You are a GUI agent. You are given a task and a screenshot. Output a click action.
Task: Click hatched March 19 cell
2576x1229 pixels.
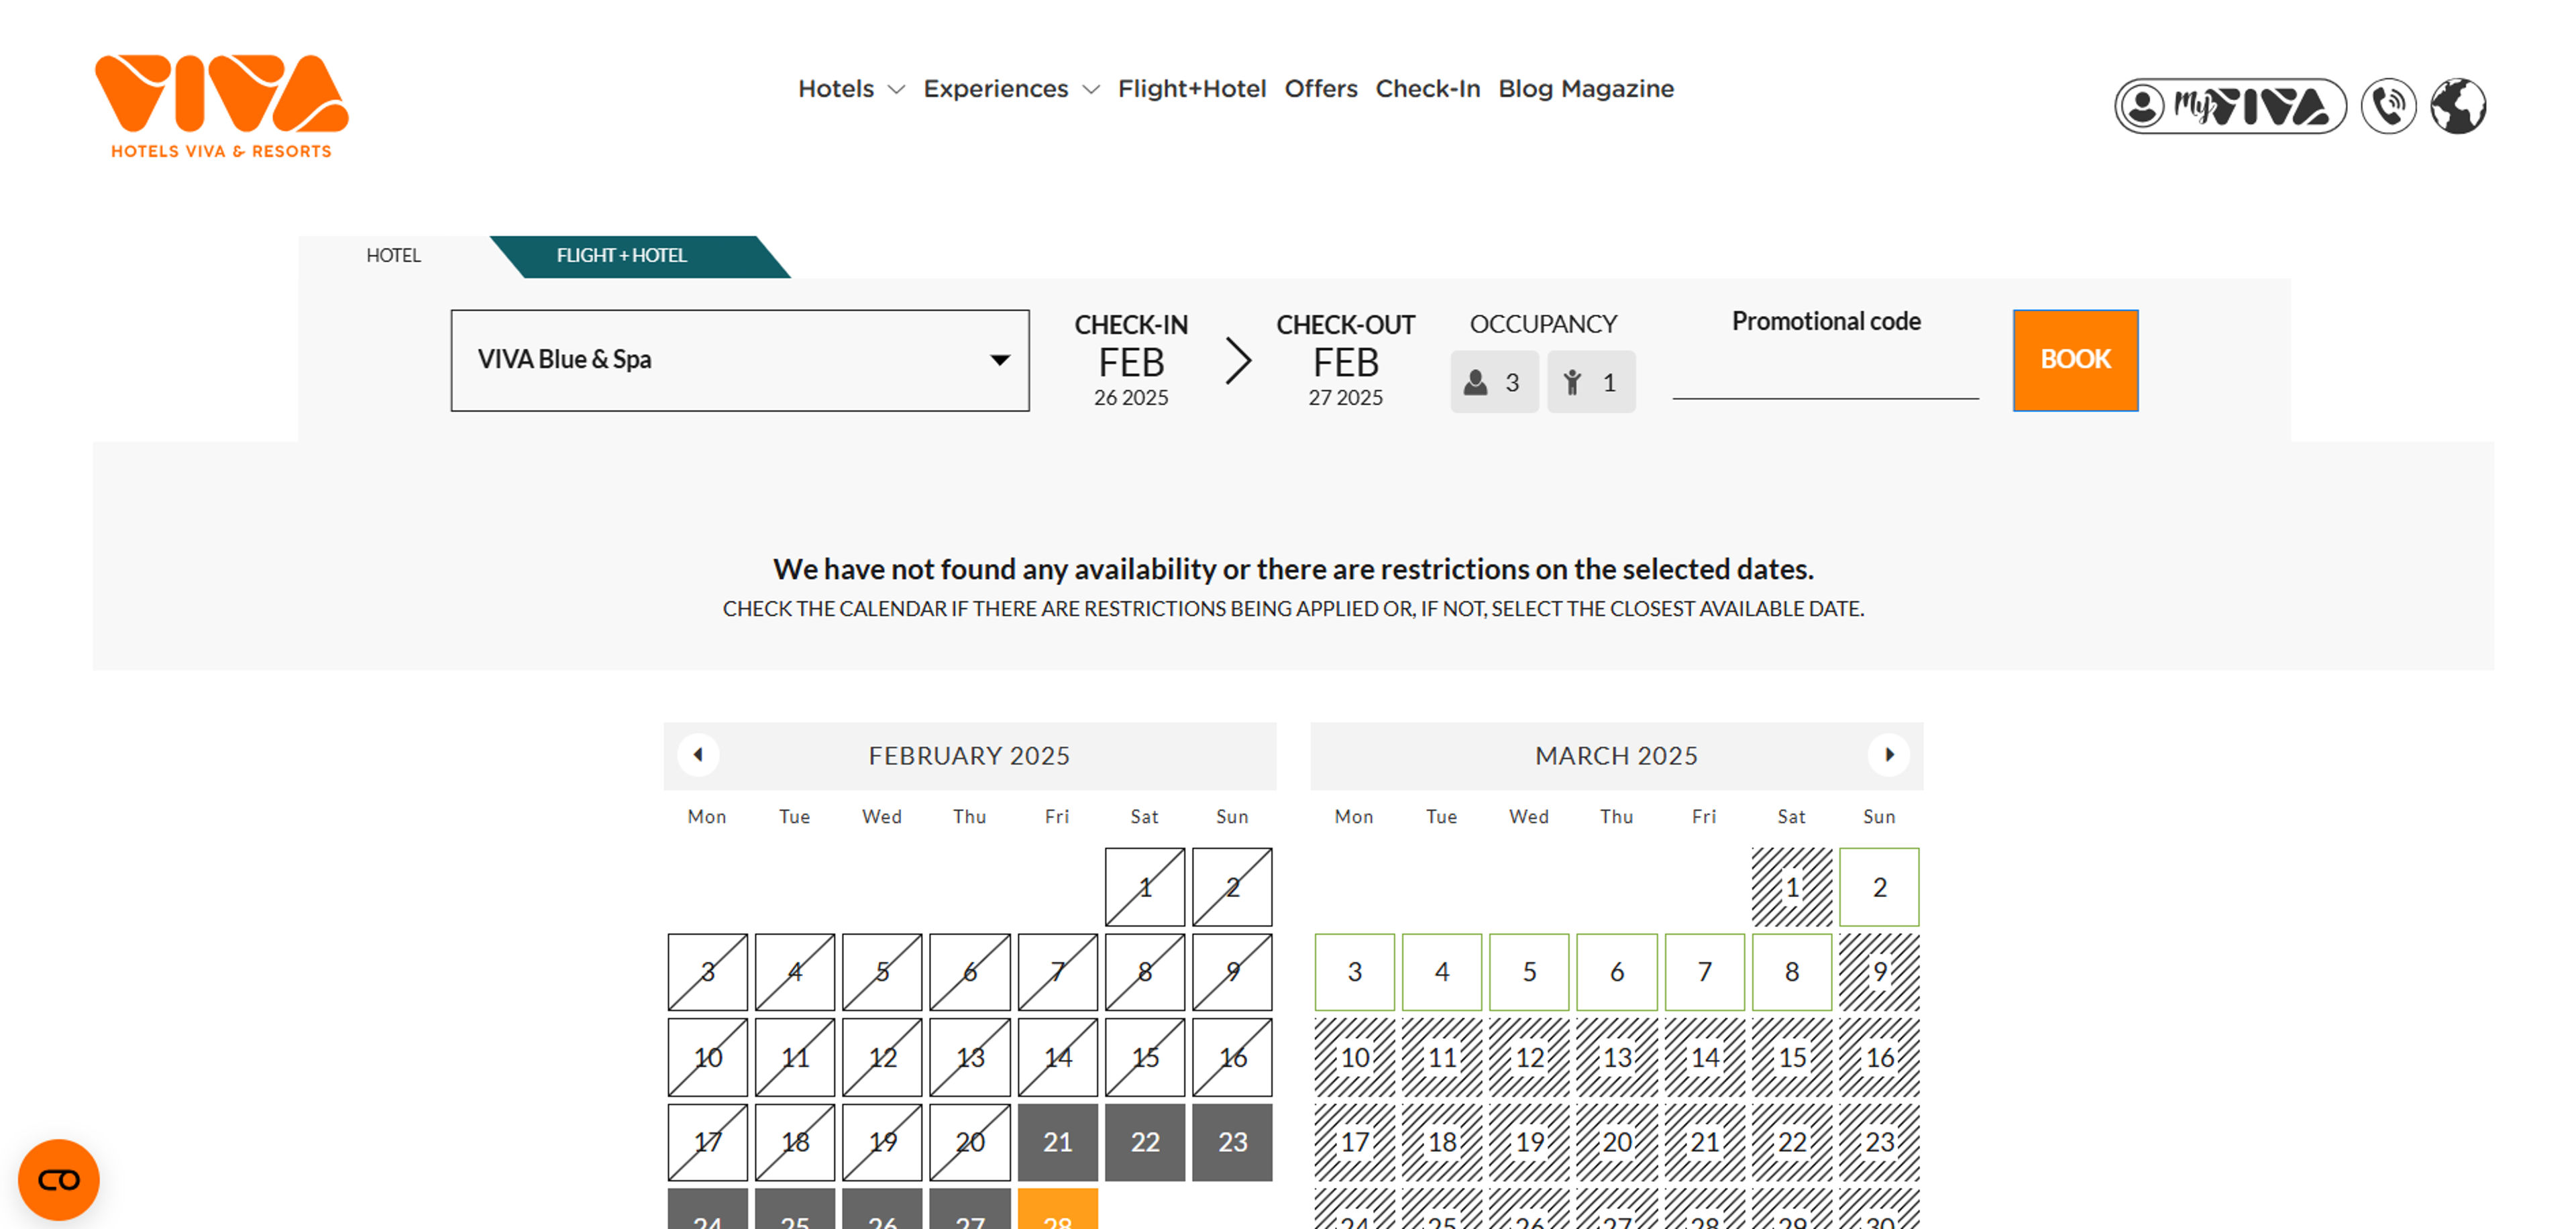[1529, 1142]
